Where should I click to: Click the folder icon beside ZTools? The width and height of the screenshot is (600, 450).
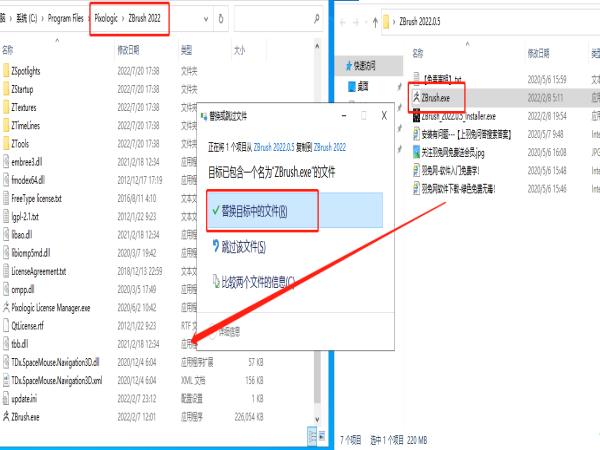coord(6,144)
